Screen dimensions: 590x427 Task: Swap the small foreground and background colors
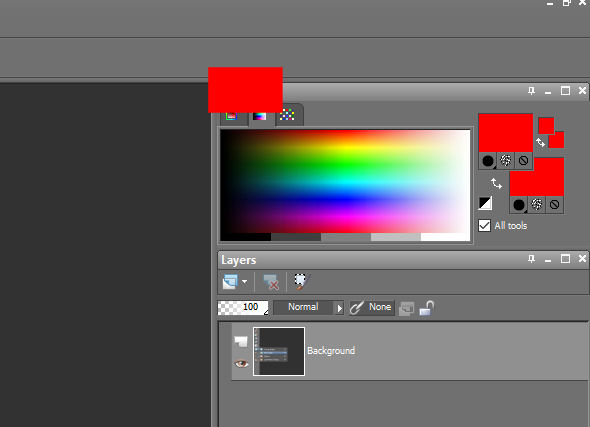coord(541,143)
